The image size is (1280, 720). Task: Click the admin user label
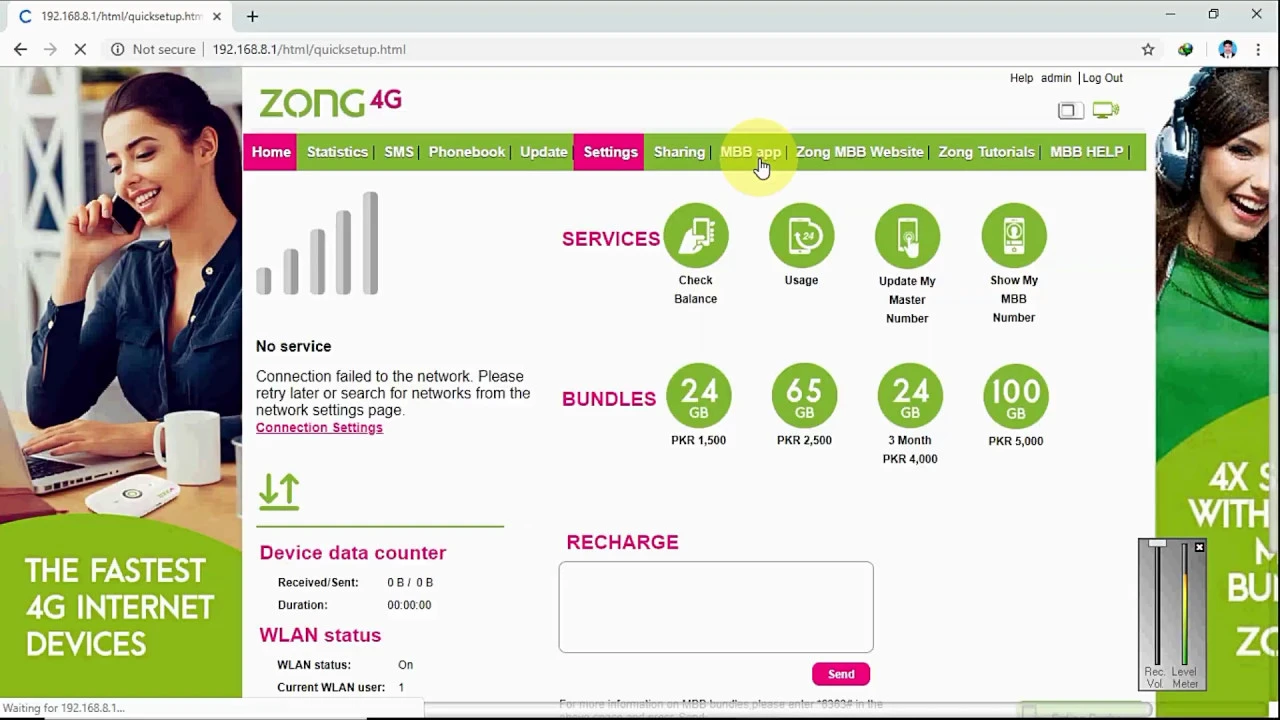[1056, 78]
